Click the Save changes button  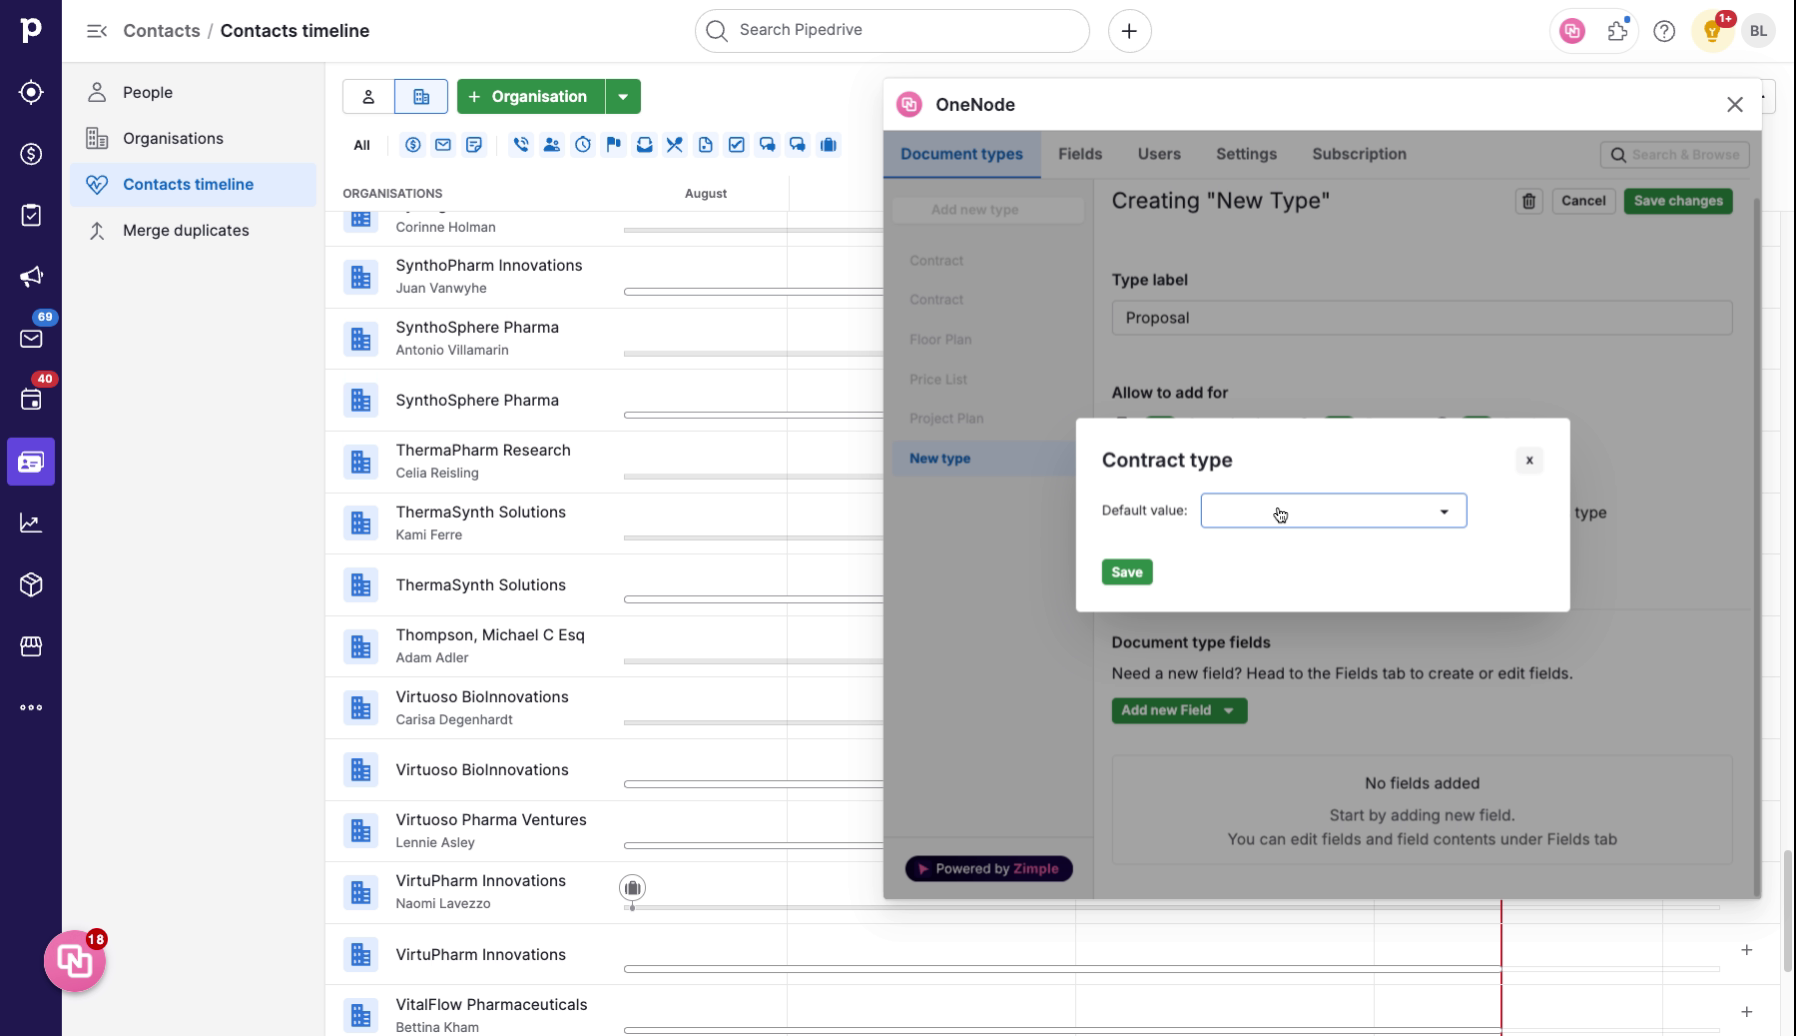coord(1678,201)
